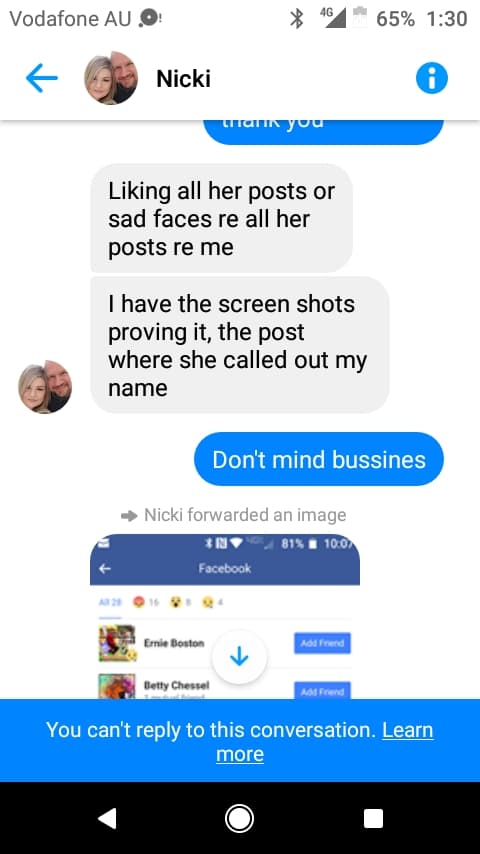This screenshot has height=854, width=480.
Task: Tap Android home circle button
Action: [x=239, y=818]
